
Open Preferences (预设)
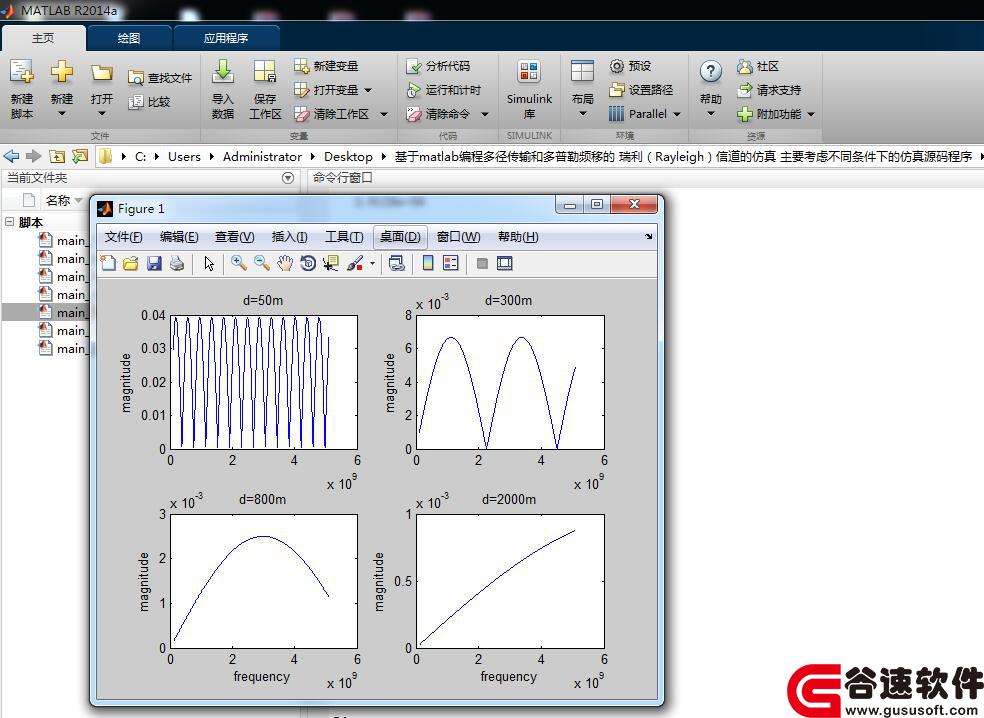click(x=630, y=66)
